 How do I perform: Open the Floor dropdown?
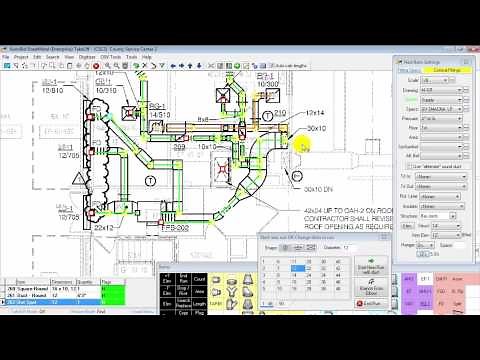click(x=441, y=128)
